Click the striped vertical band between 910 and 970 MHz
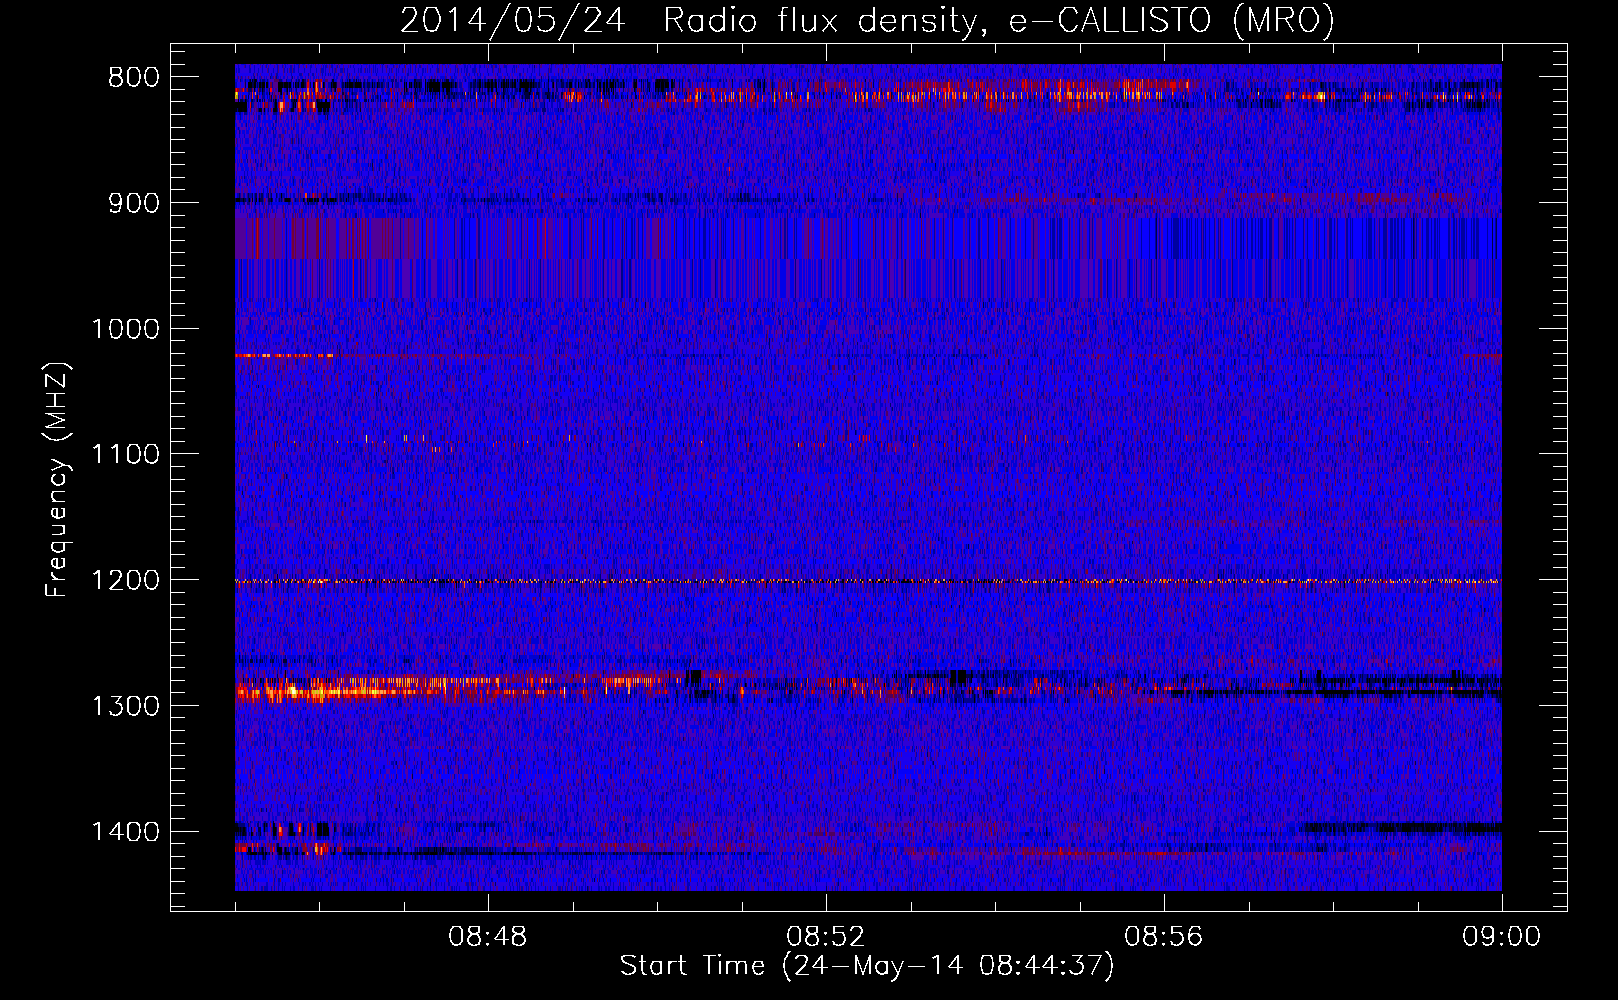The height and width of the screenshot is (1000, 1618). (x=868, y=258)
